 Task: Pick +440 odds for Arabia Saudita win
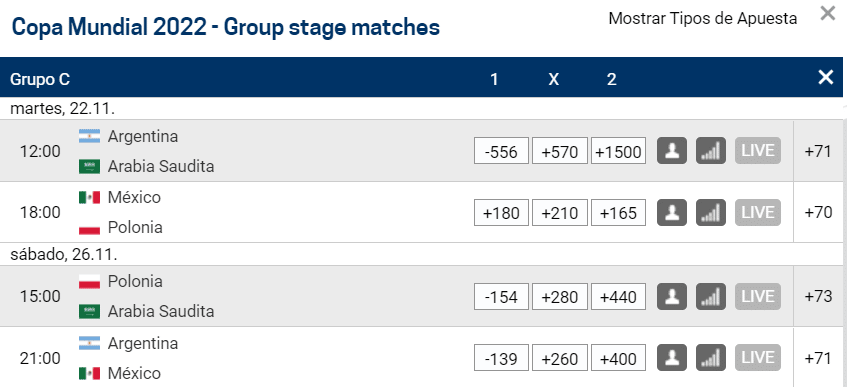click(x=619, y=297)
